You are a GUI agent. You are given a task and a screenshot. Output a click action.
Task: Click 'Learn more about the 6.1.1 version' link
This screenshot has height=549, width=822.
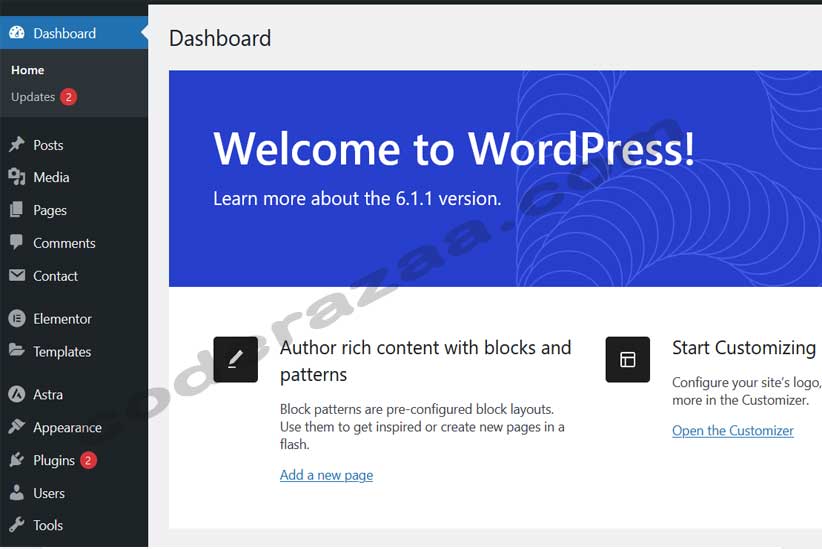(357, 198)
